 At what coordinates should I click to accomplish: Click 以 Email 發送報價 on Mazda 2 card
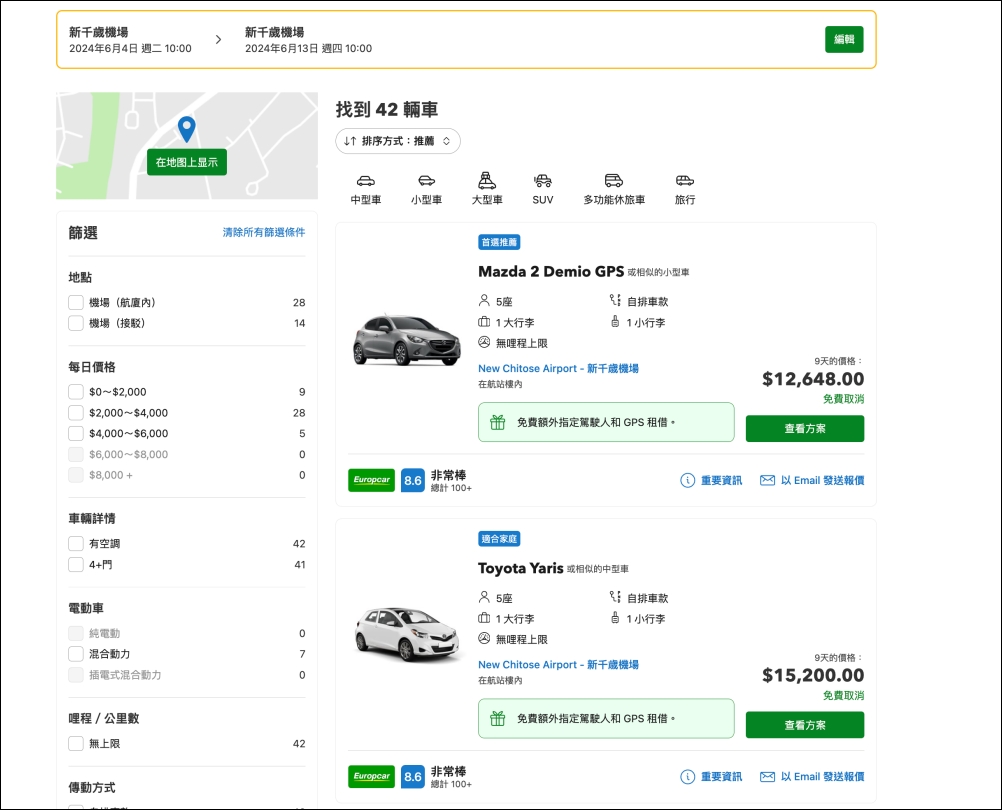822,480
